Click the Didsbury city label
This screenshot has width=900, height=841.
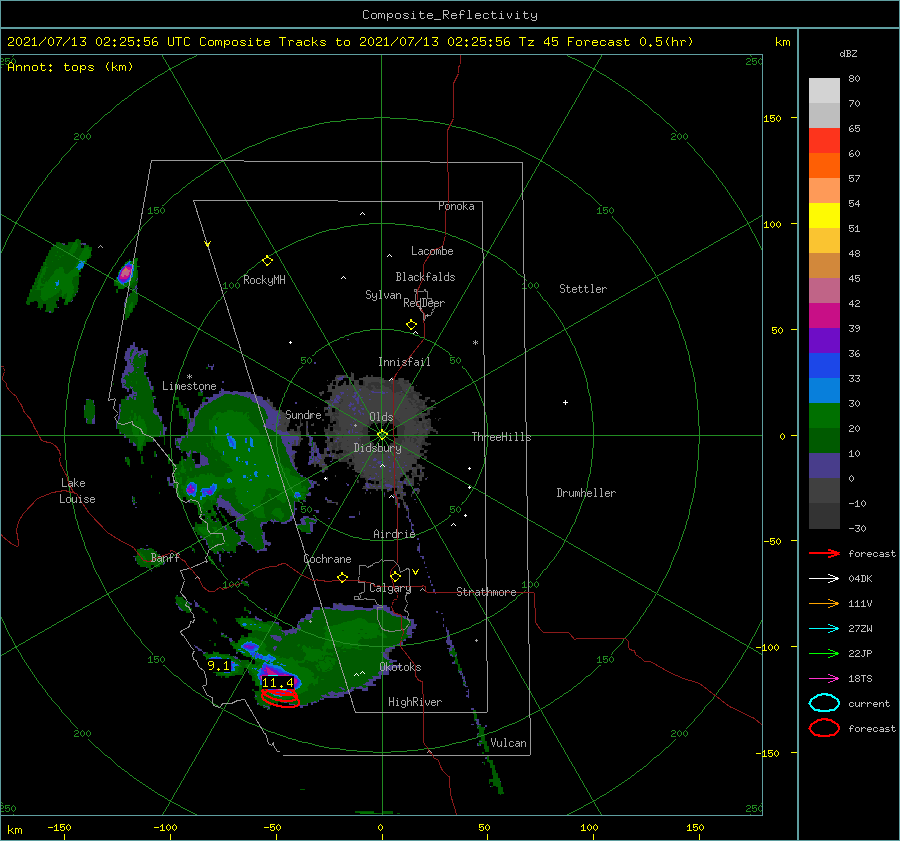click(377, 448)
